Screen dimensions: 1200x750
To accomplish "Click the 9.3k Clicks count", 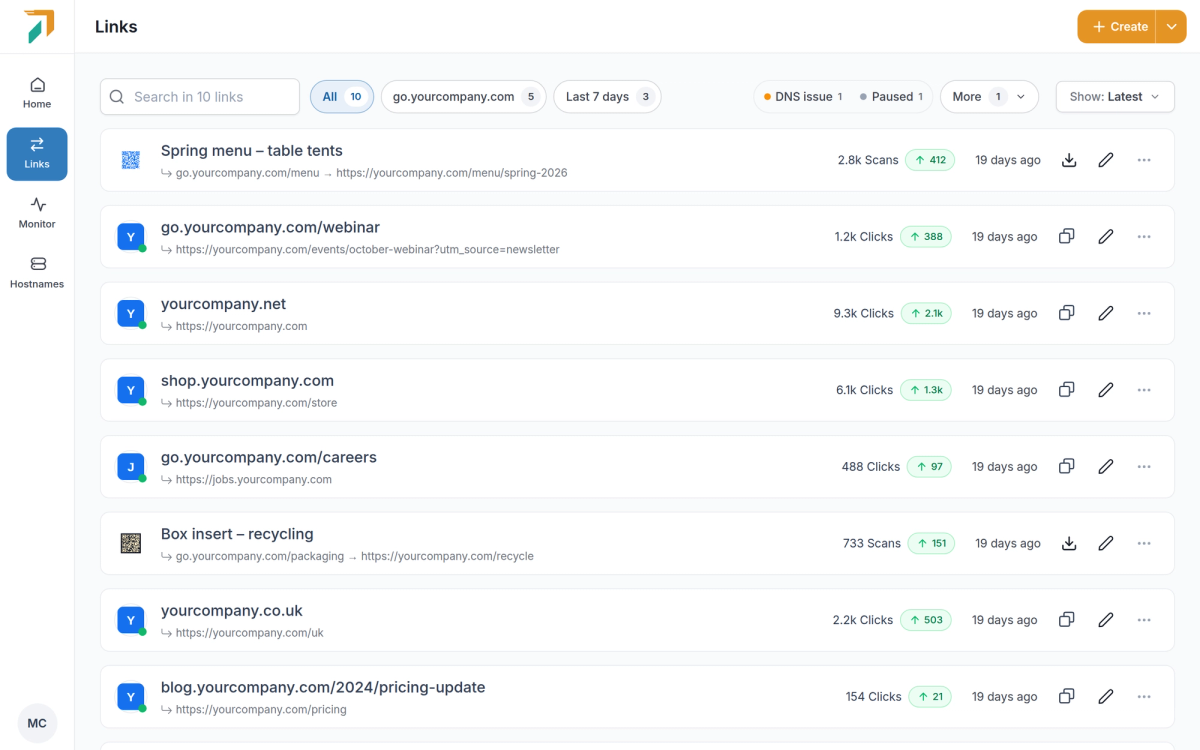I will click(x=863, y=313).
